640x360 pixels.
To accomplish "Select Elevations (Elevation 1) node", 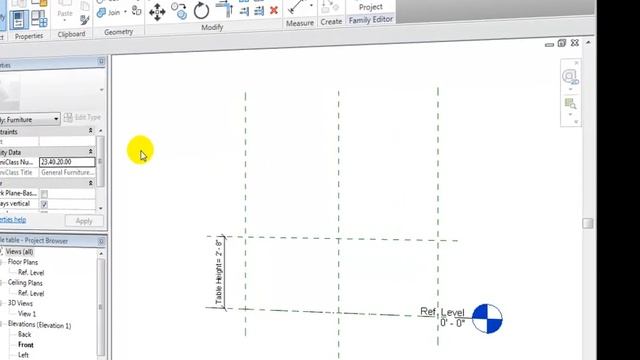I will pyautogui.click(x=40, y=325).
